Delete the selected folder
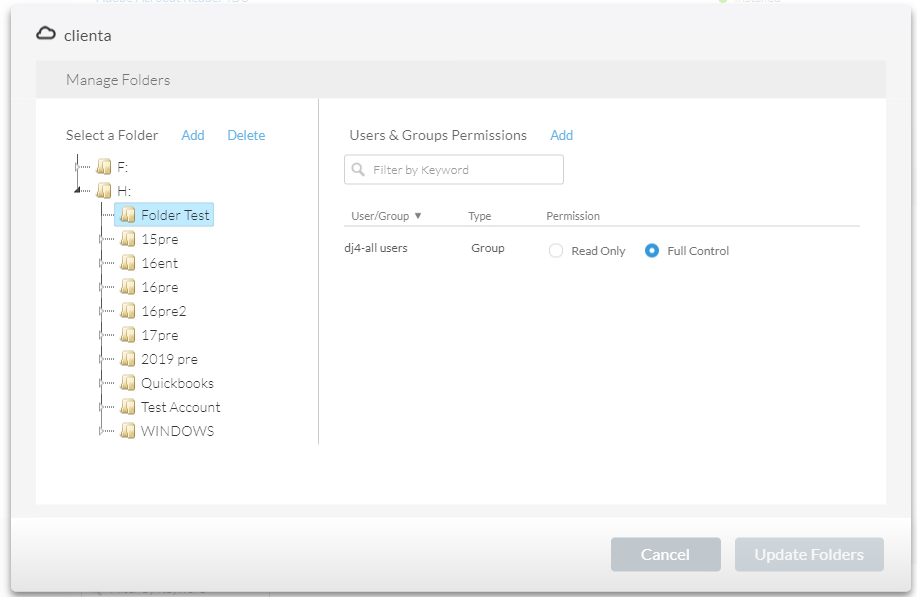Viewport: 917px width, 597px height. tap(246, 136)
